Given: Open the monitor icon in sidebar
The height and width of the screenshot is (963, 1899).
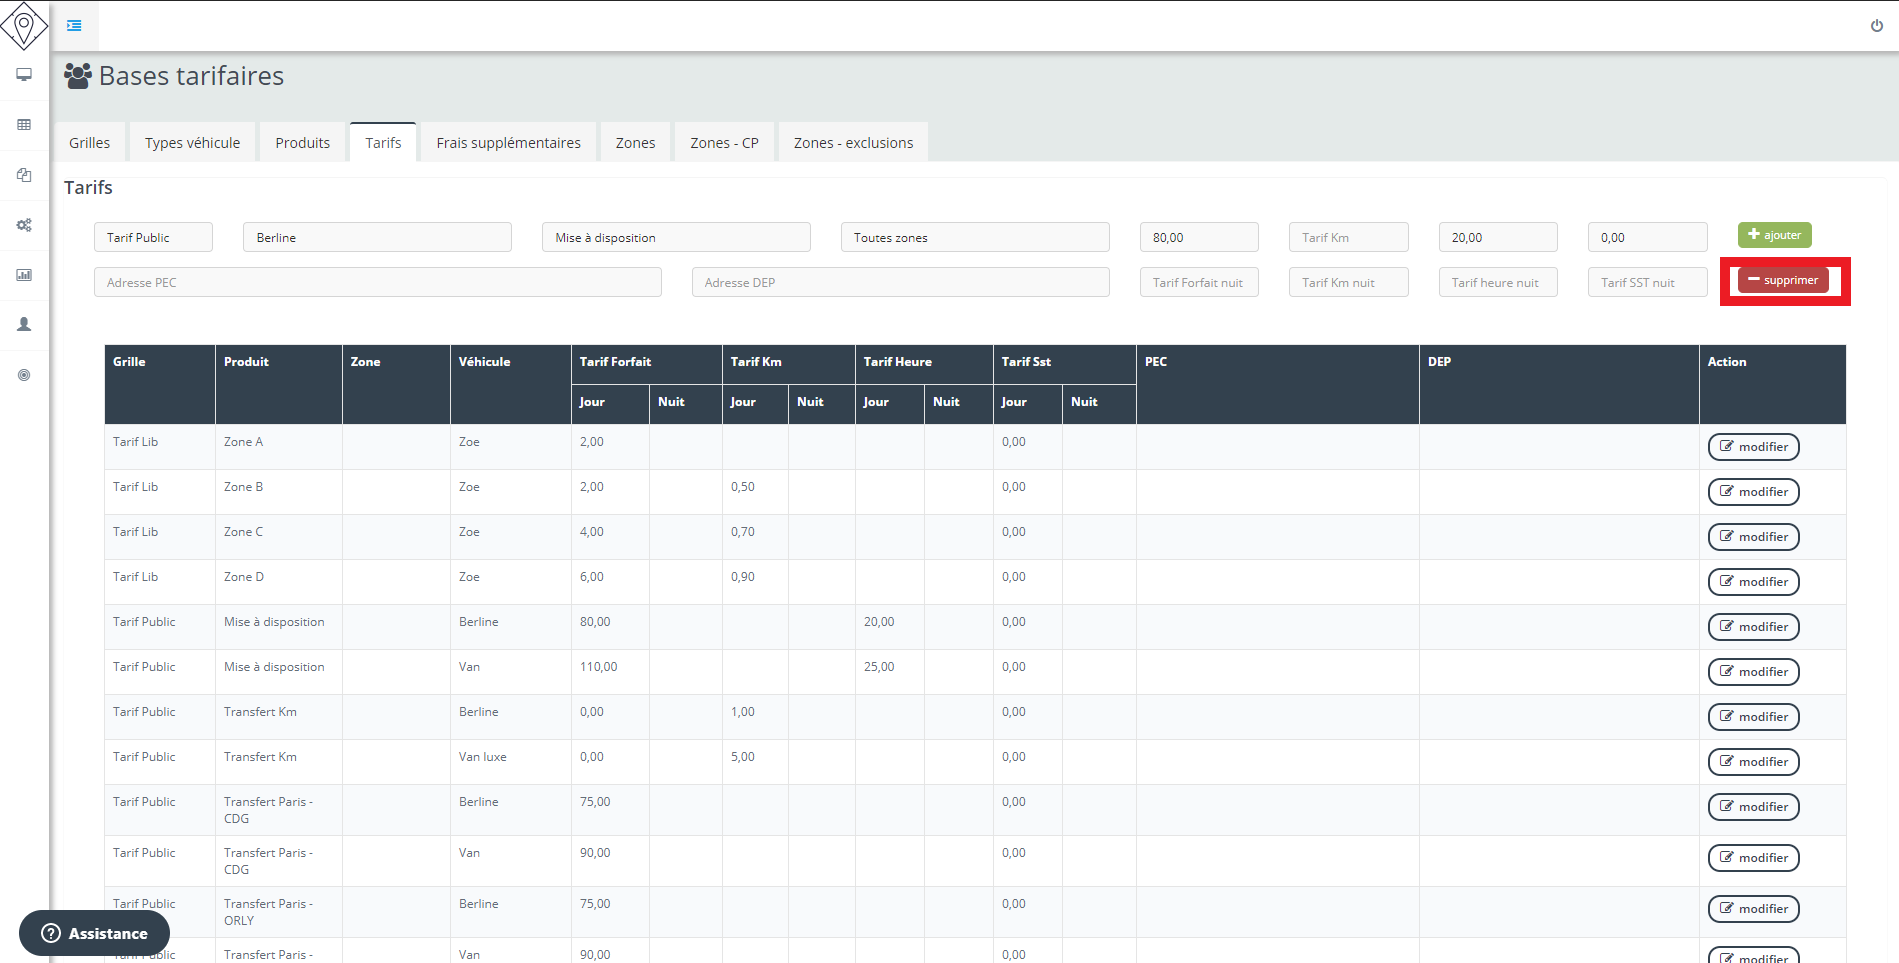Looking at the screenshot, I should [x=24, y=75].
